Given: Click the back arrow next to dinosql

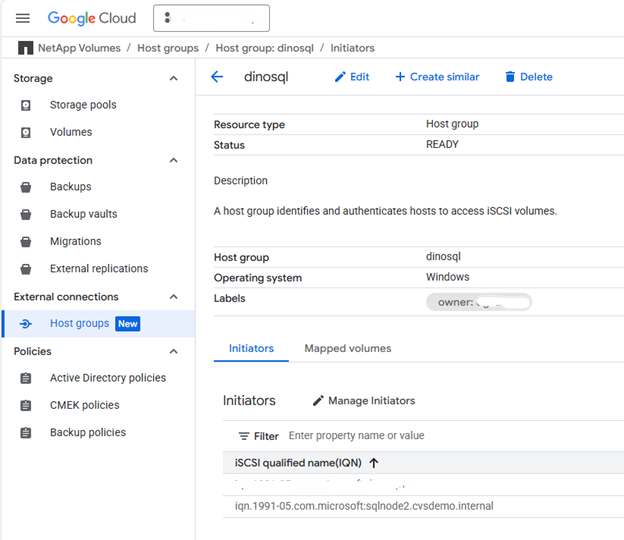Looking at the screenshot, I should pos(217,77).
